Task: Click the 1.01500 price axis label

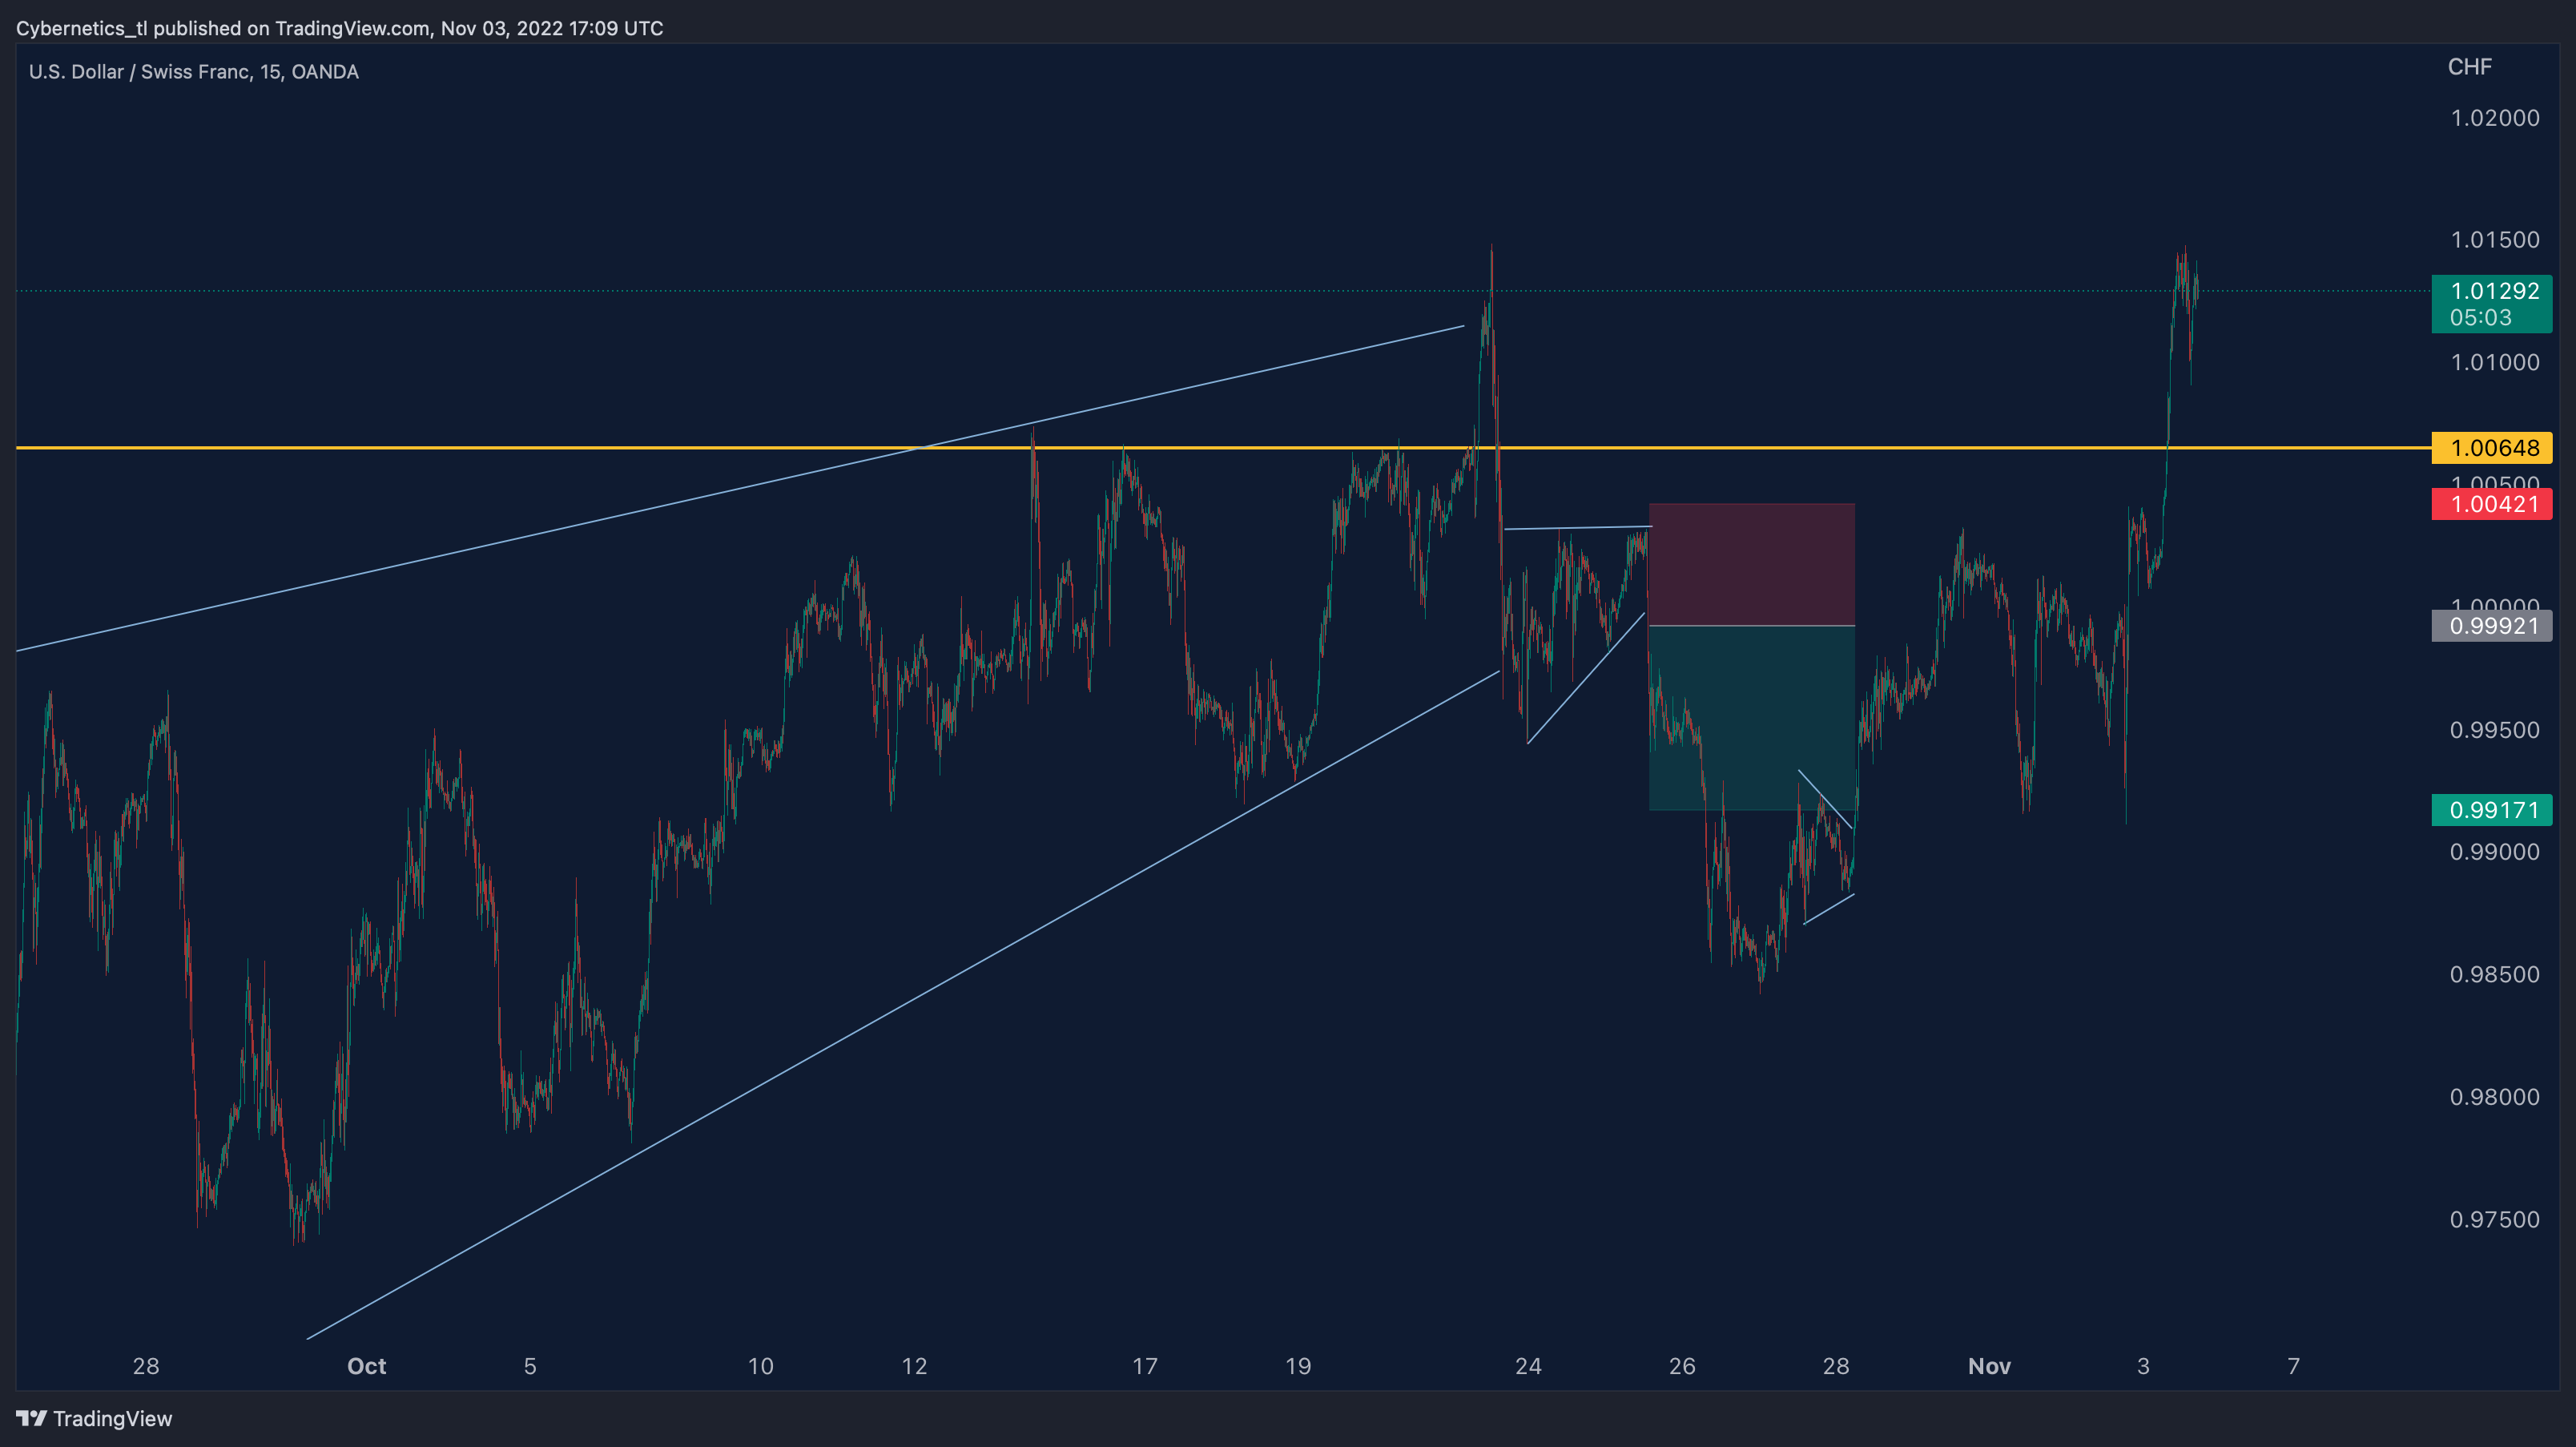Action: (2494, 240)
